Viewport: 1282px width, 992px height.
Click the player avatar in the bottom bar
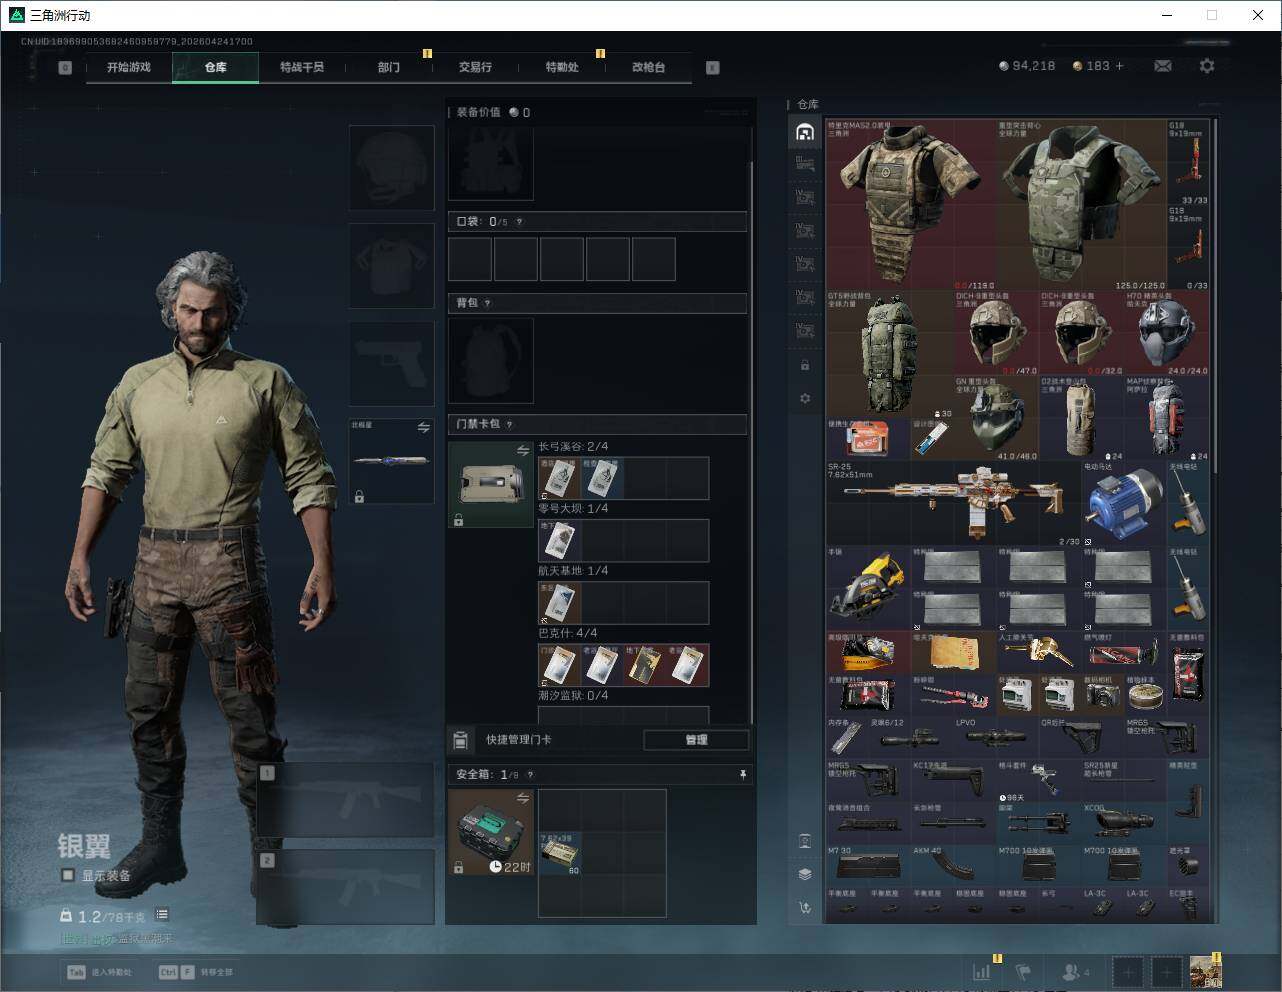coord(1205,971)
